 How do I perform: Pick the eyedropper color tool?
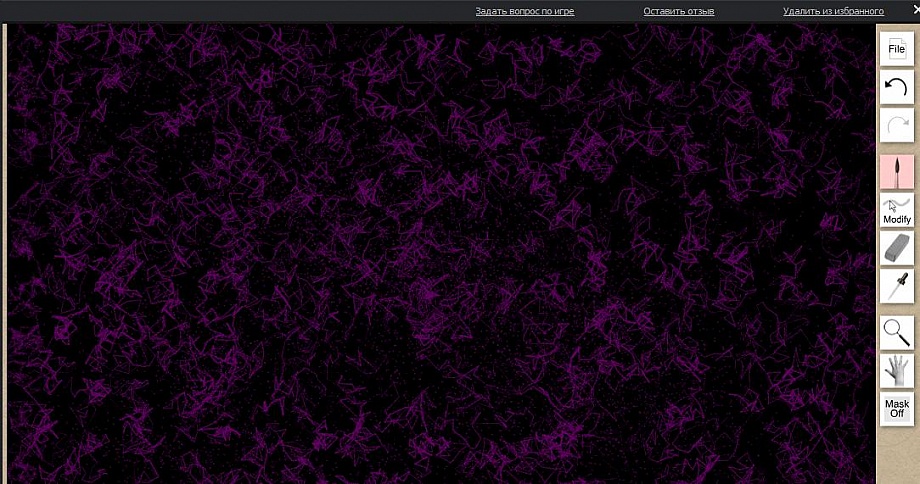pyautogui.click(x=897, y=286)
